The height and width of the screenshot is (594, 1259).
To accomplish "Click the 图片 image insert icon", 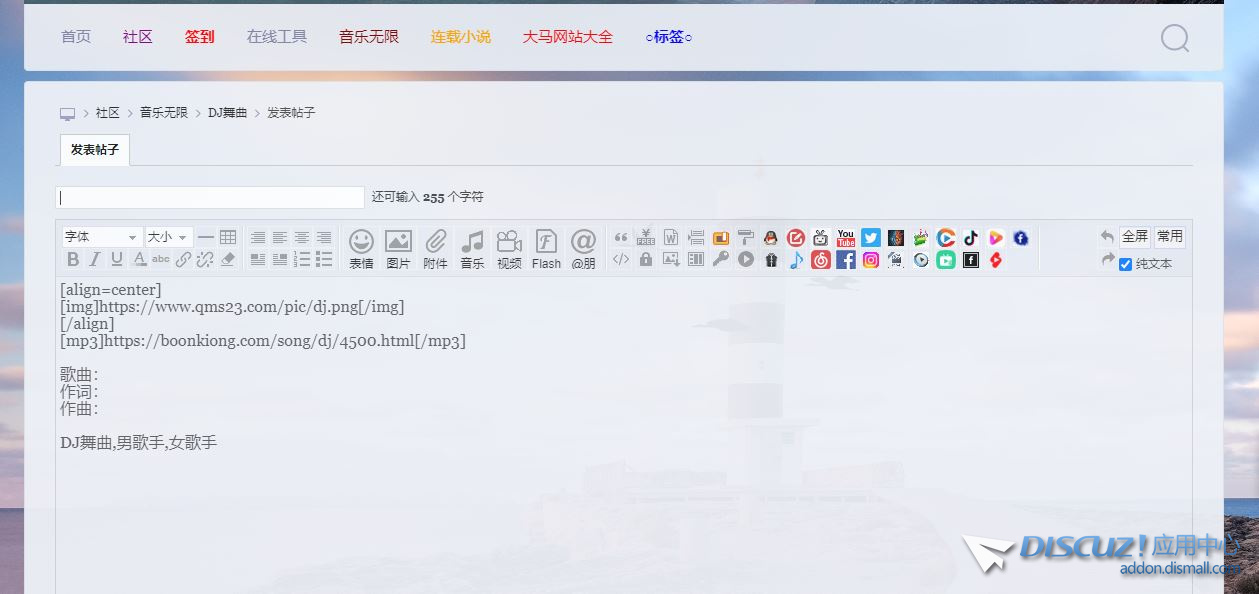I will 398,248.
